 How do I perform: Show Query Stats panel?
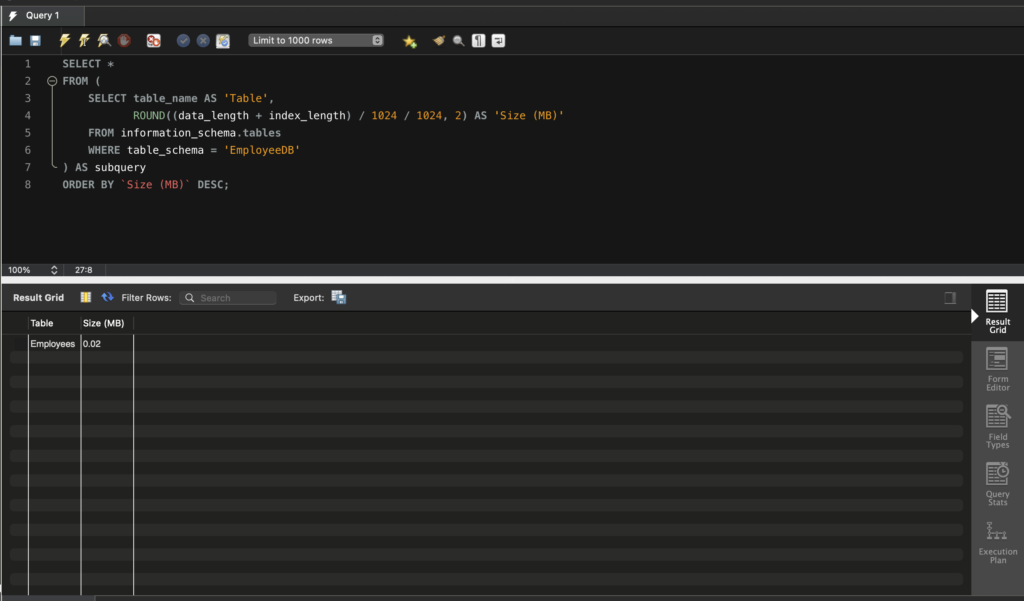click(x=997, y=485)
